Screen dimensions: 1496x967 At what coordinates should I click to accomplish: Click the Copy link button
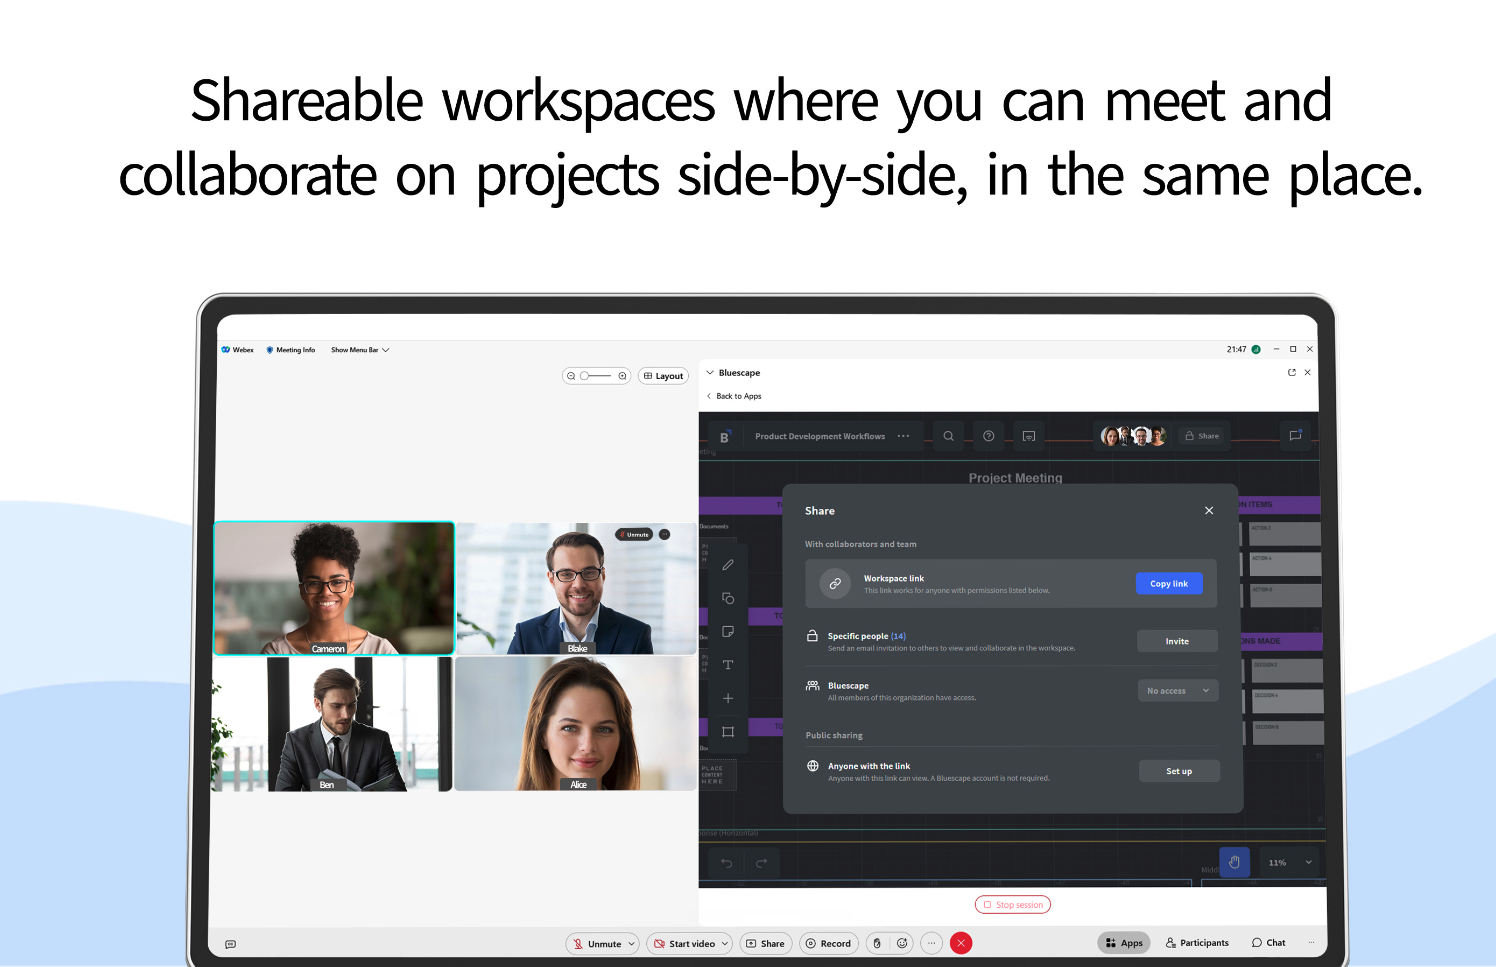[1169, 583]
